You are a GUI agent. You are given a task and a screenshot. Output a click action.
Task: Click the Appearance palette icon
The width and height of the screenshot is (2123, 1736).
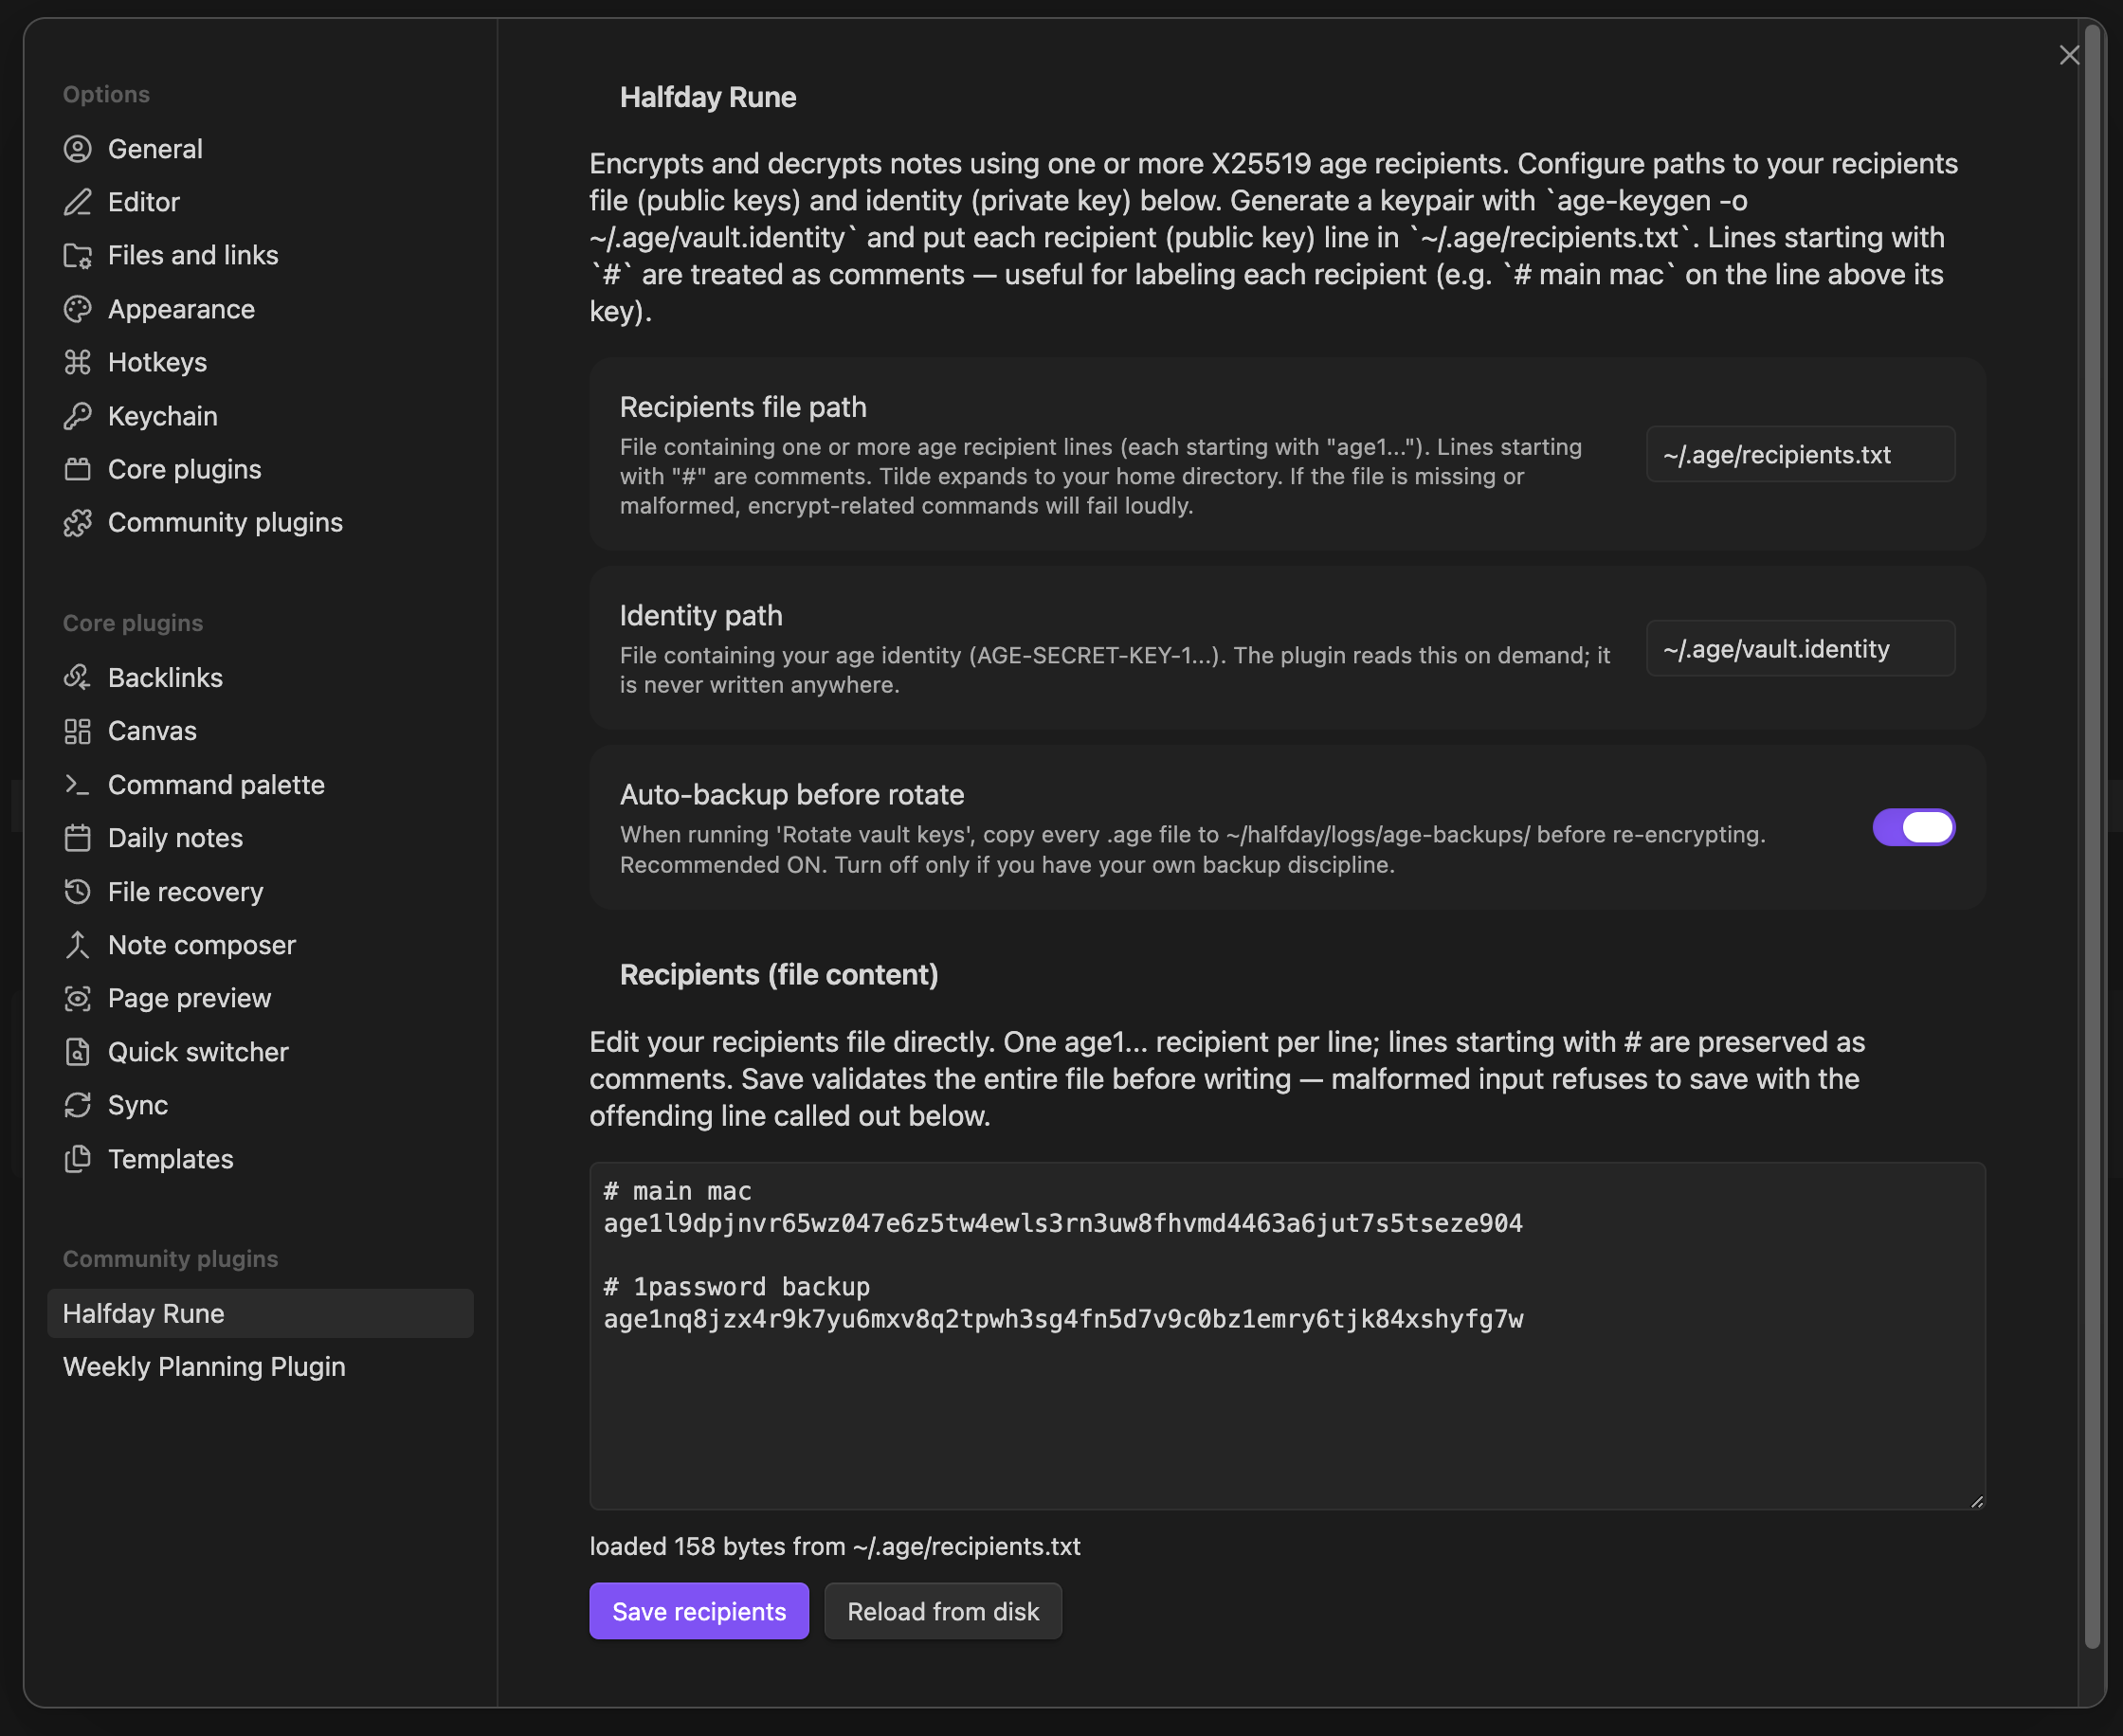click(x=77, y=309)
